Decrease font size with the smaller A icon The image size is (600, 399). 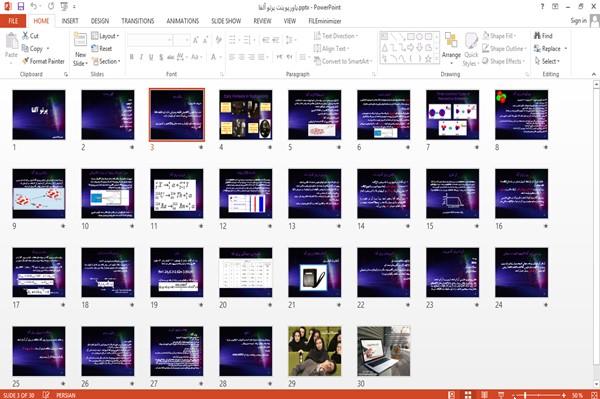point(205,40)
